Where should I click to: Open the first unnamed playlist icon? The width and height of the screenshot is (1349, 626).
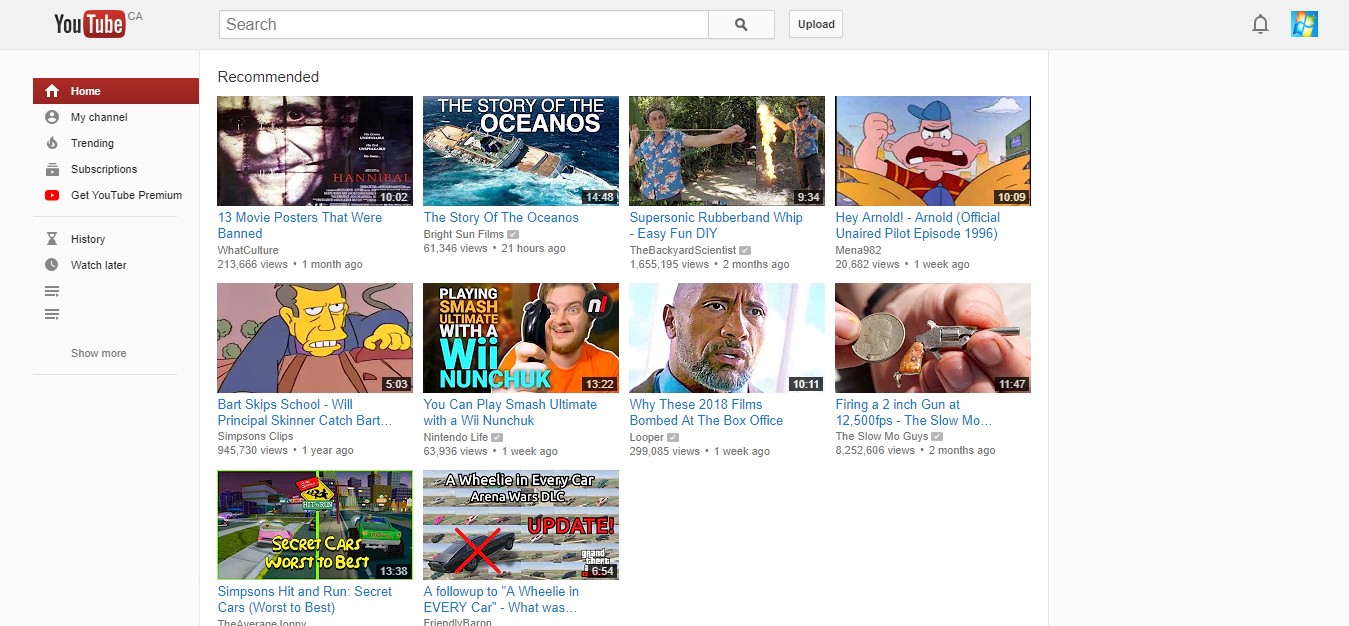[x=52, y=291]
